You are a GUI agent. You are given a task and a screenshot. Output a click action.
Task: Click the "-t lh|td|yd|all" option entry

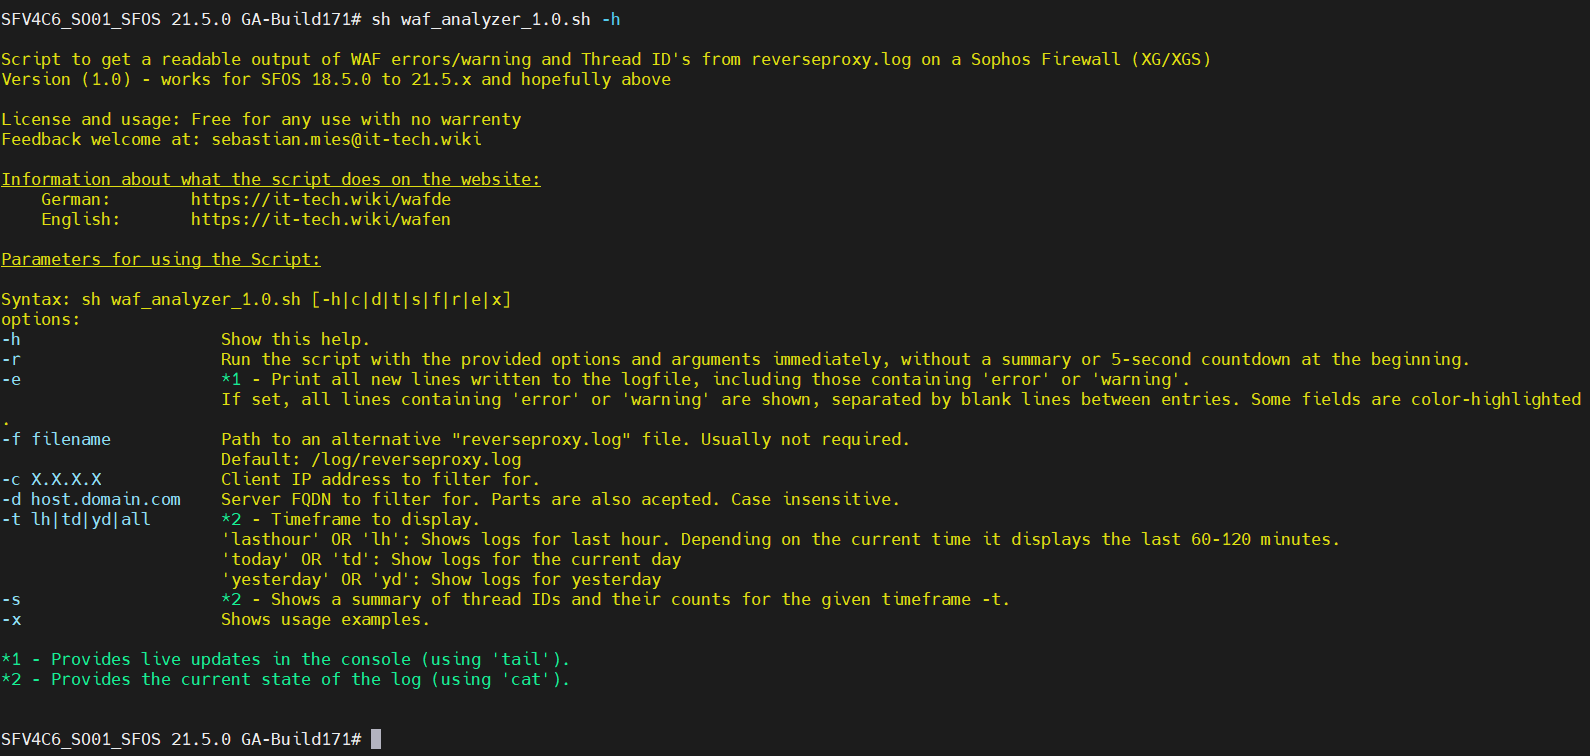coord(76,519)
